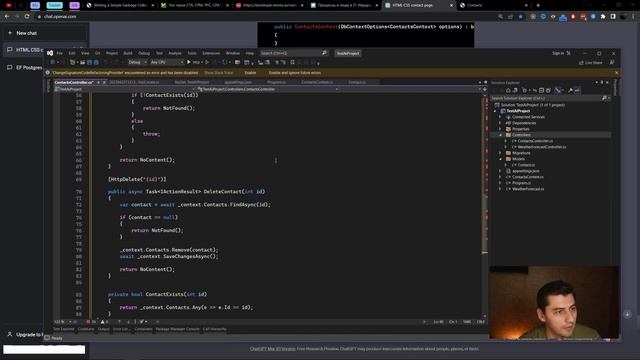Click the Live Share icon
Viewport: 640px width, 360px height.
[x=581, y=62]
